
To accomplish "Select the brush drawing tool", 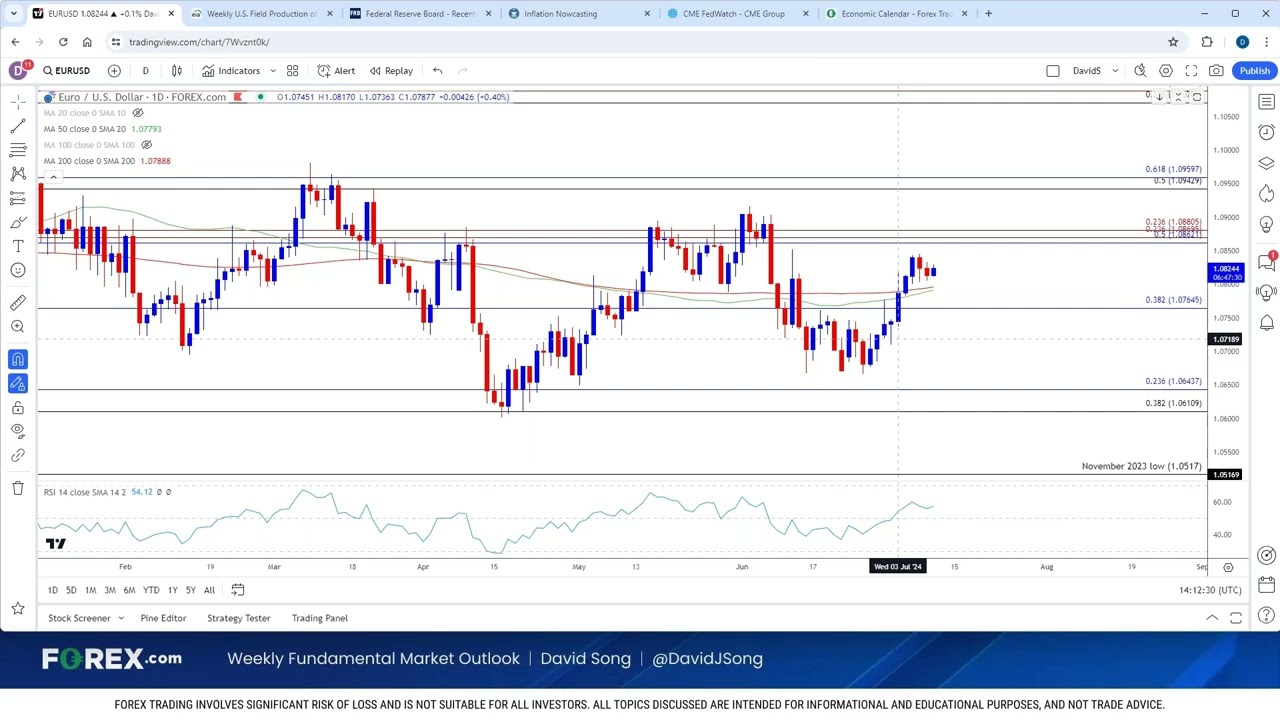I will pos(18,222).
